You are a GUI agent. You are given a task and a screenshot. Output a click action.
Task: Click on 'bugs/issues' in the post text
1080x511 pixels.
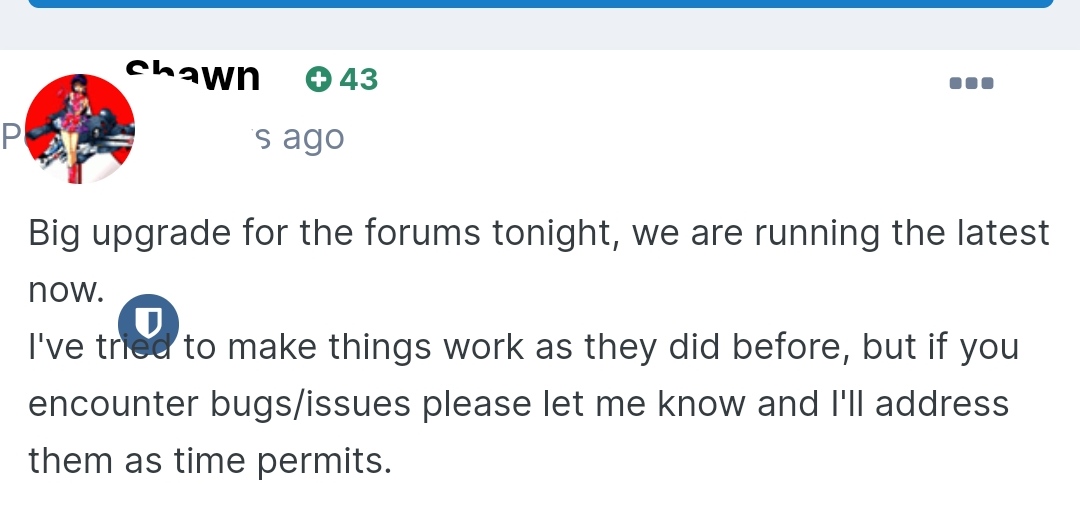tap(311, 404)
